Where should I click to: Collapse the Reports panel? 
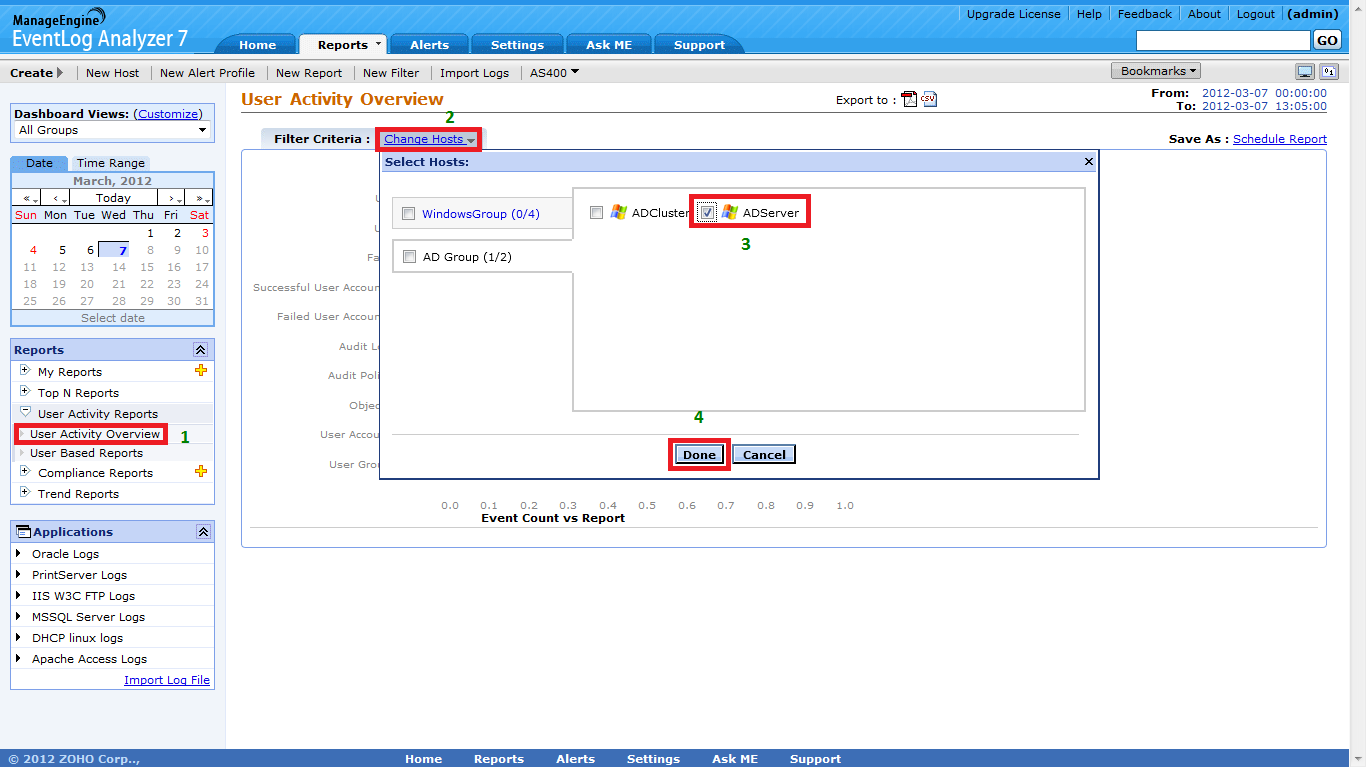200,350
